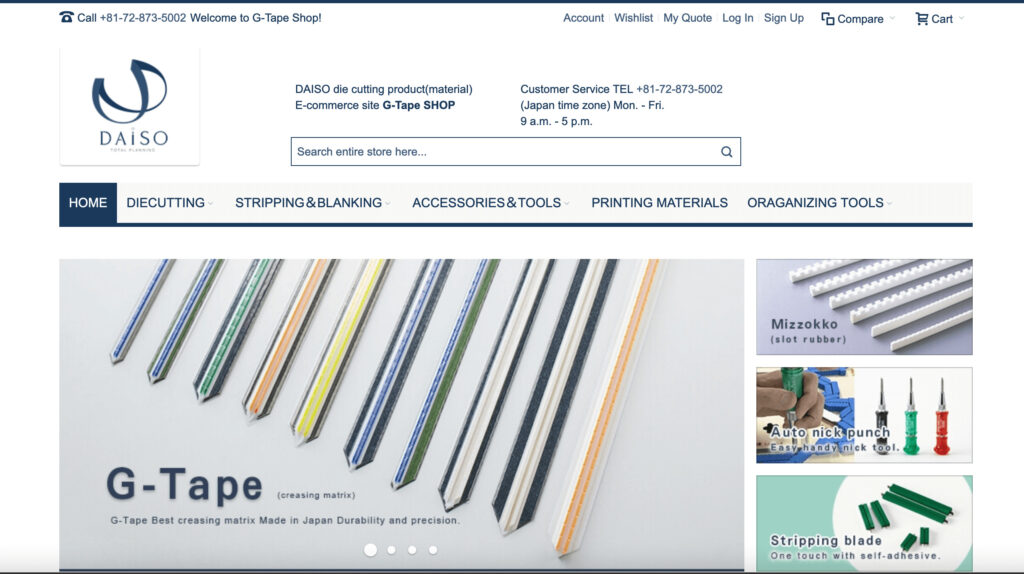Open the STRIPPING&BLANKING menu item
The image size is (1024, 574).
click(308, 203)
